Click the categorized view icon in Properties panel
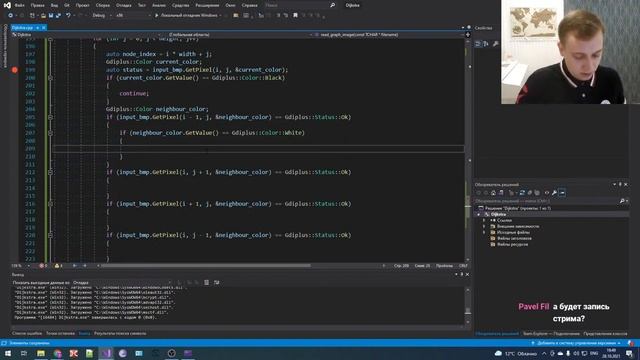Image resolution: width=640 pixels, height=360 pixels. coord(478,44)
